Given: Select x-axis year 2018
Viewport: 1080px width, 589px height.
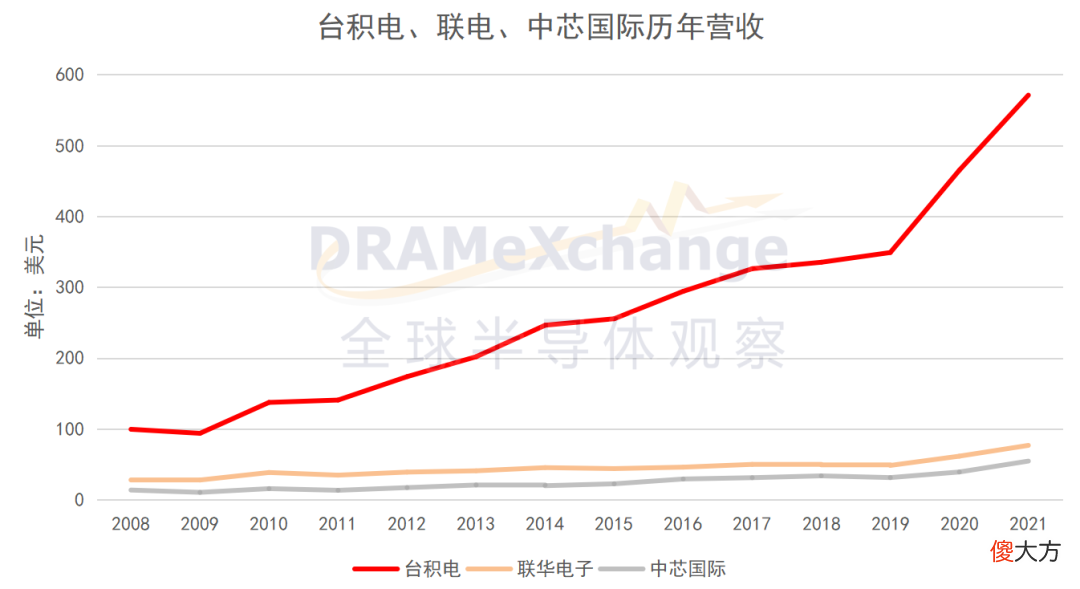Looking at the screenshot, I should (821, 524).
